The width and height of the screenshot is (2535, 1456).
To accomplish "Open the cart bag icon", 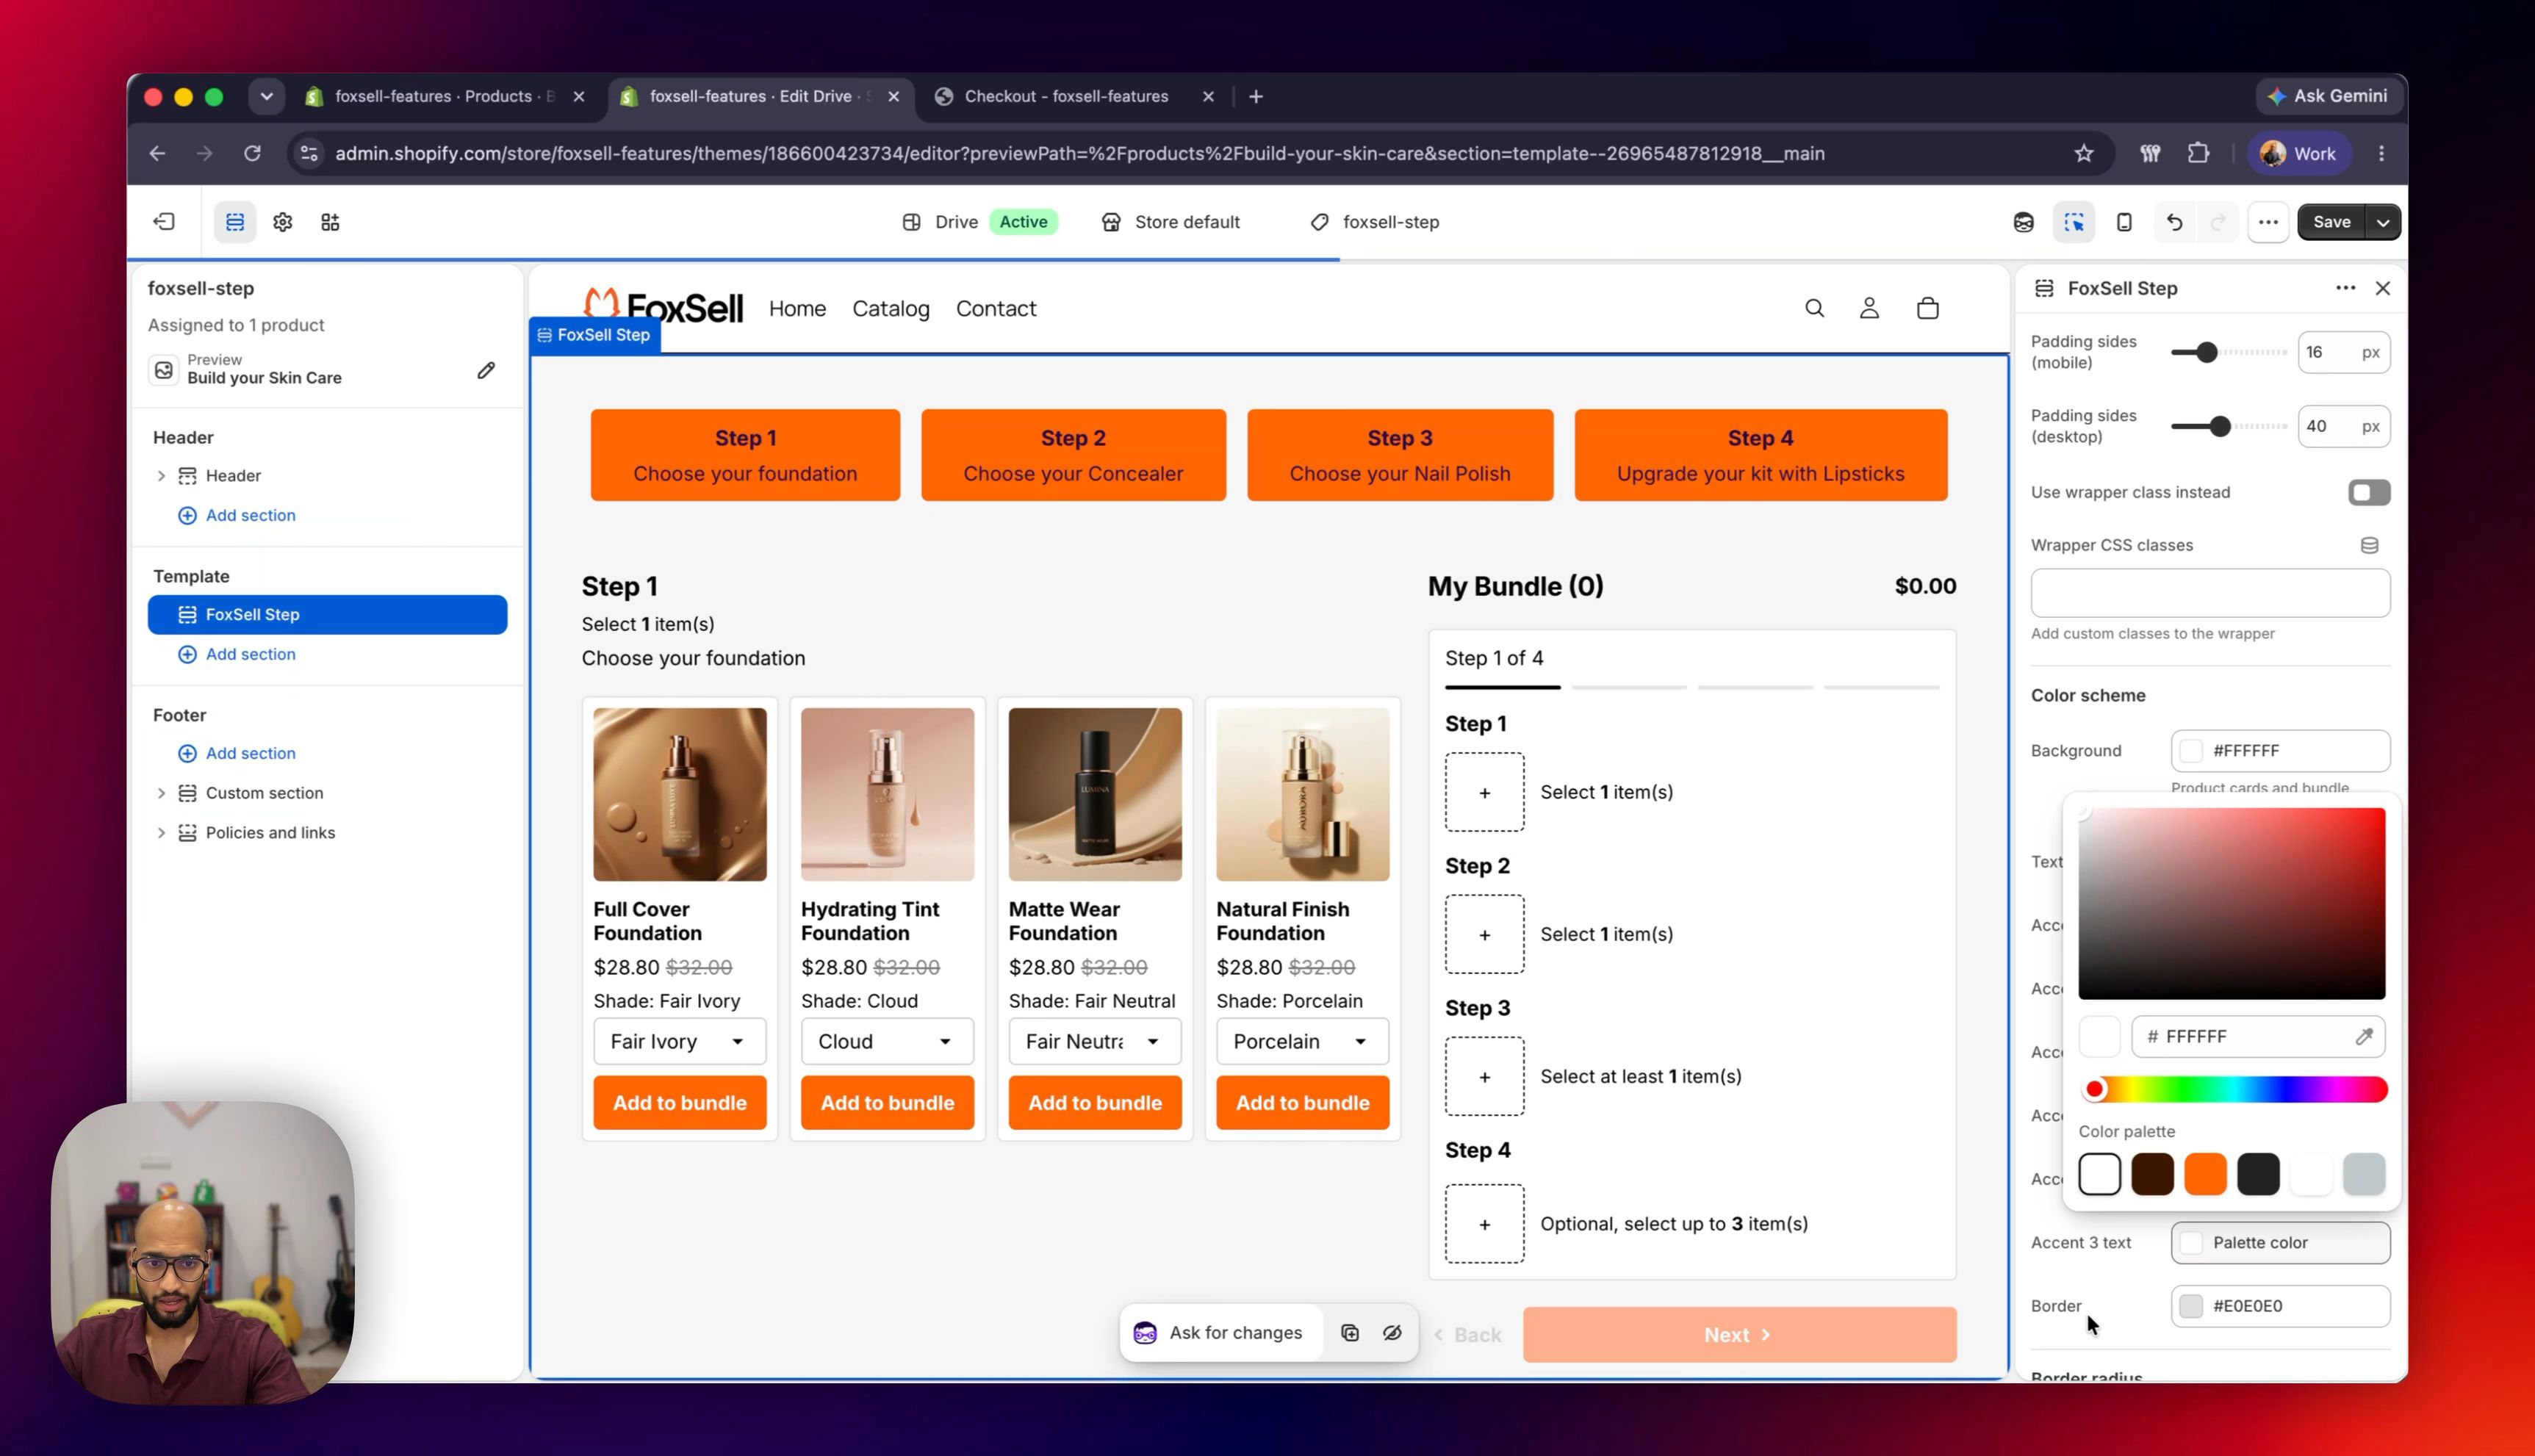I will [1928, 308].
